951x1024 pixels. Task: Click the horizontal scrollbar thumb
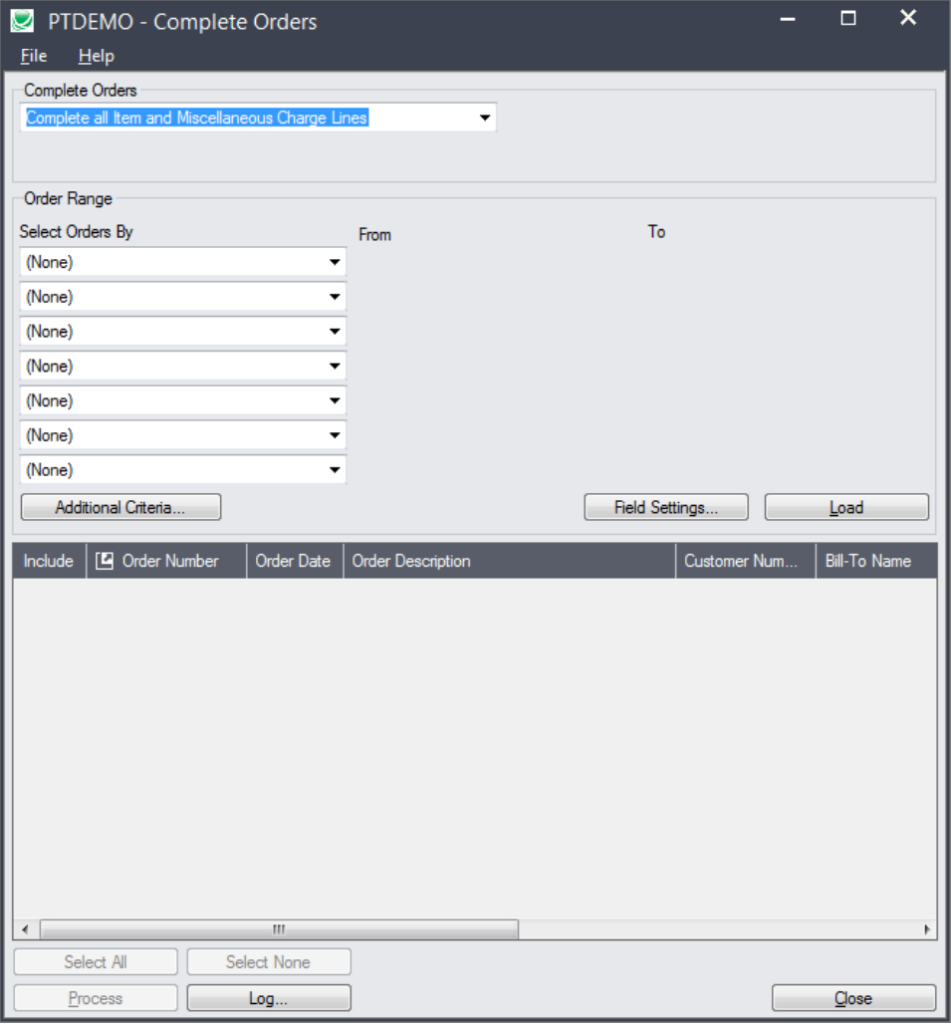click(279, 929)
